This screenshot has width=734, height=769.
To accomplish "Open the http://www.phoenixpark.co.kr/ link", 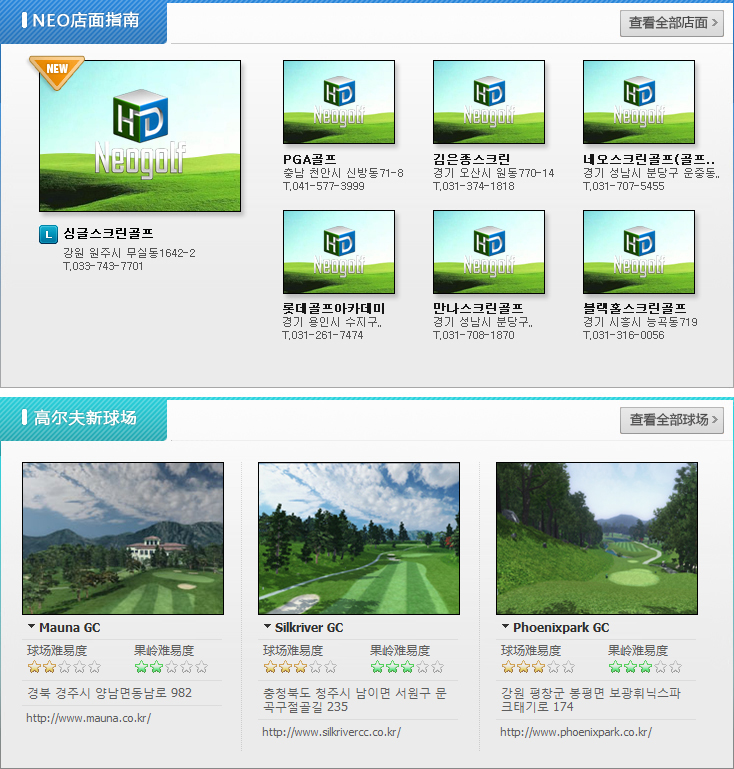I will [576, 733].
